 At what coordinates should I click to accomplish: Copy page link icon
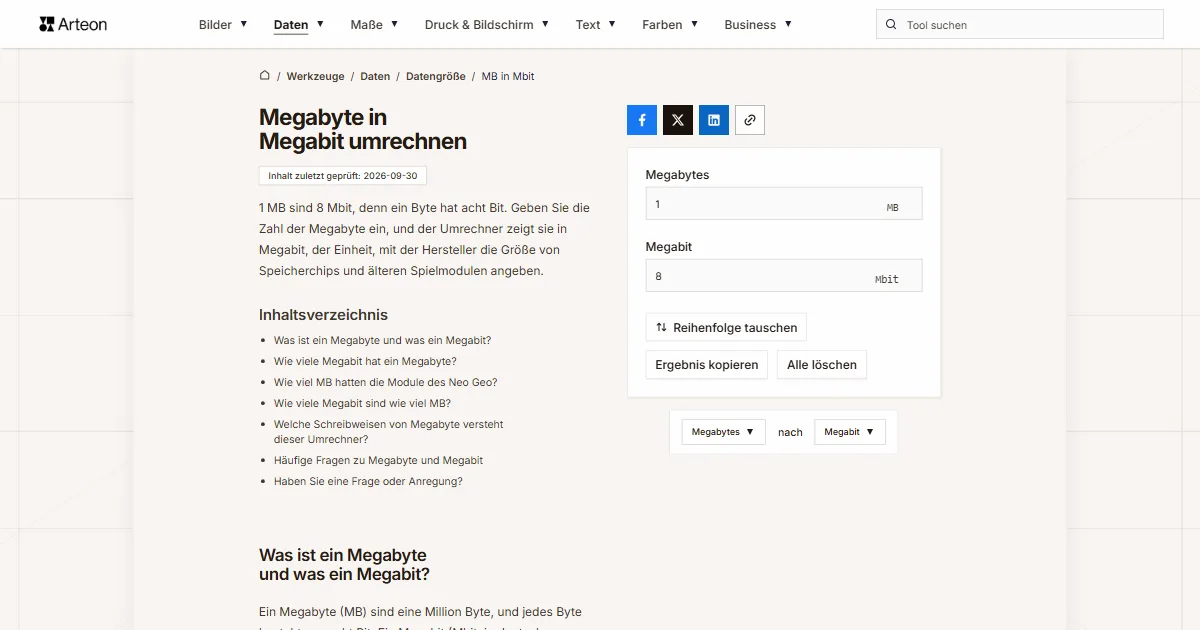point(750,120)
